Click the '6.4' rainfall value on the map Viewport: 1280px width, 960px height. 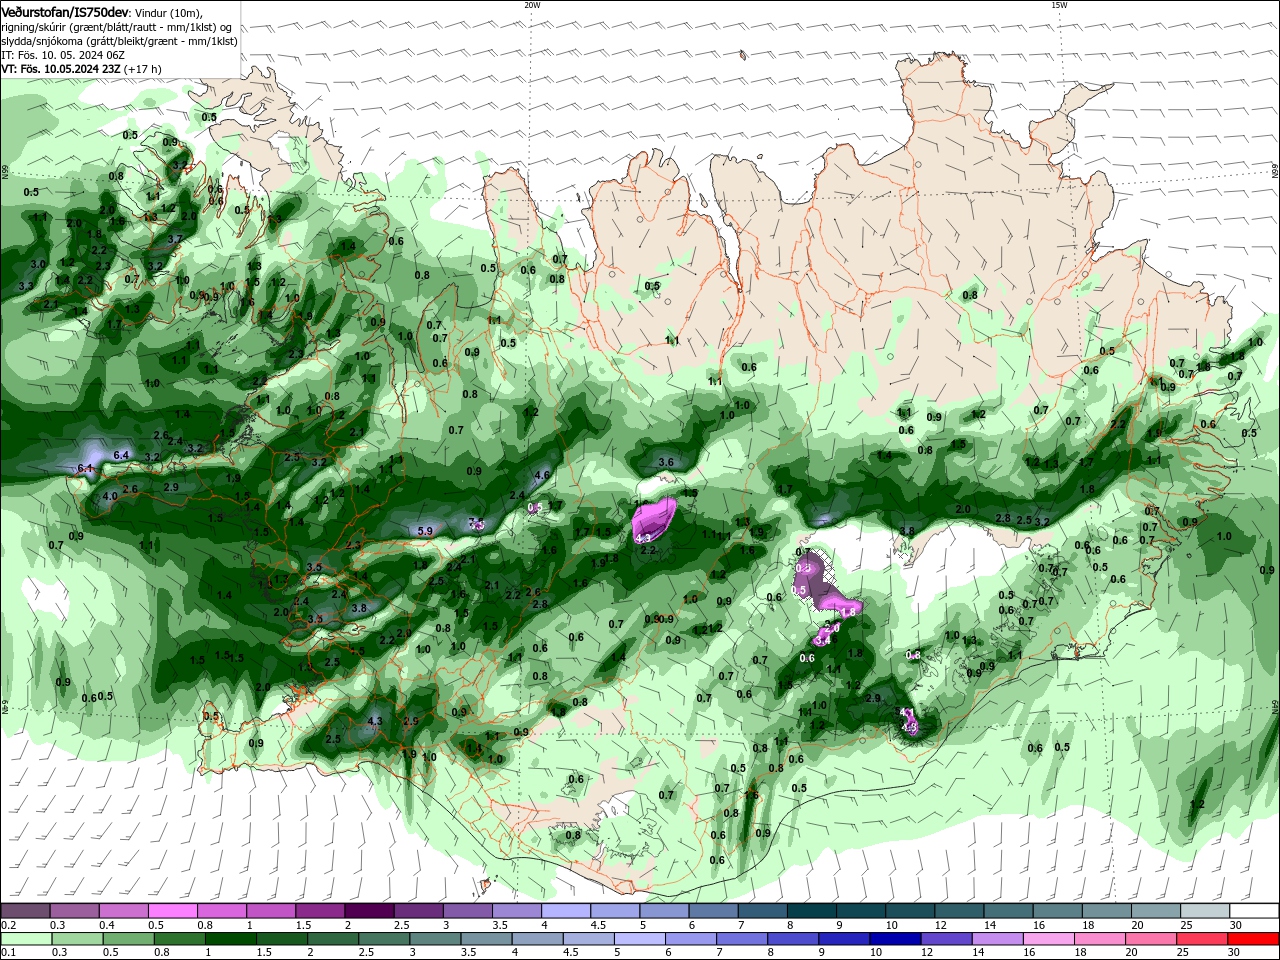(x=122, y=455)
